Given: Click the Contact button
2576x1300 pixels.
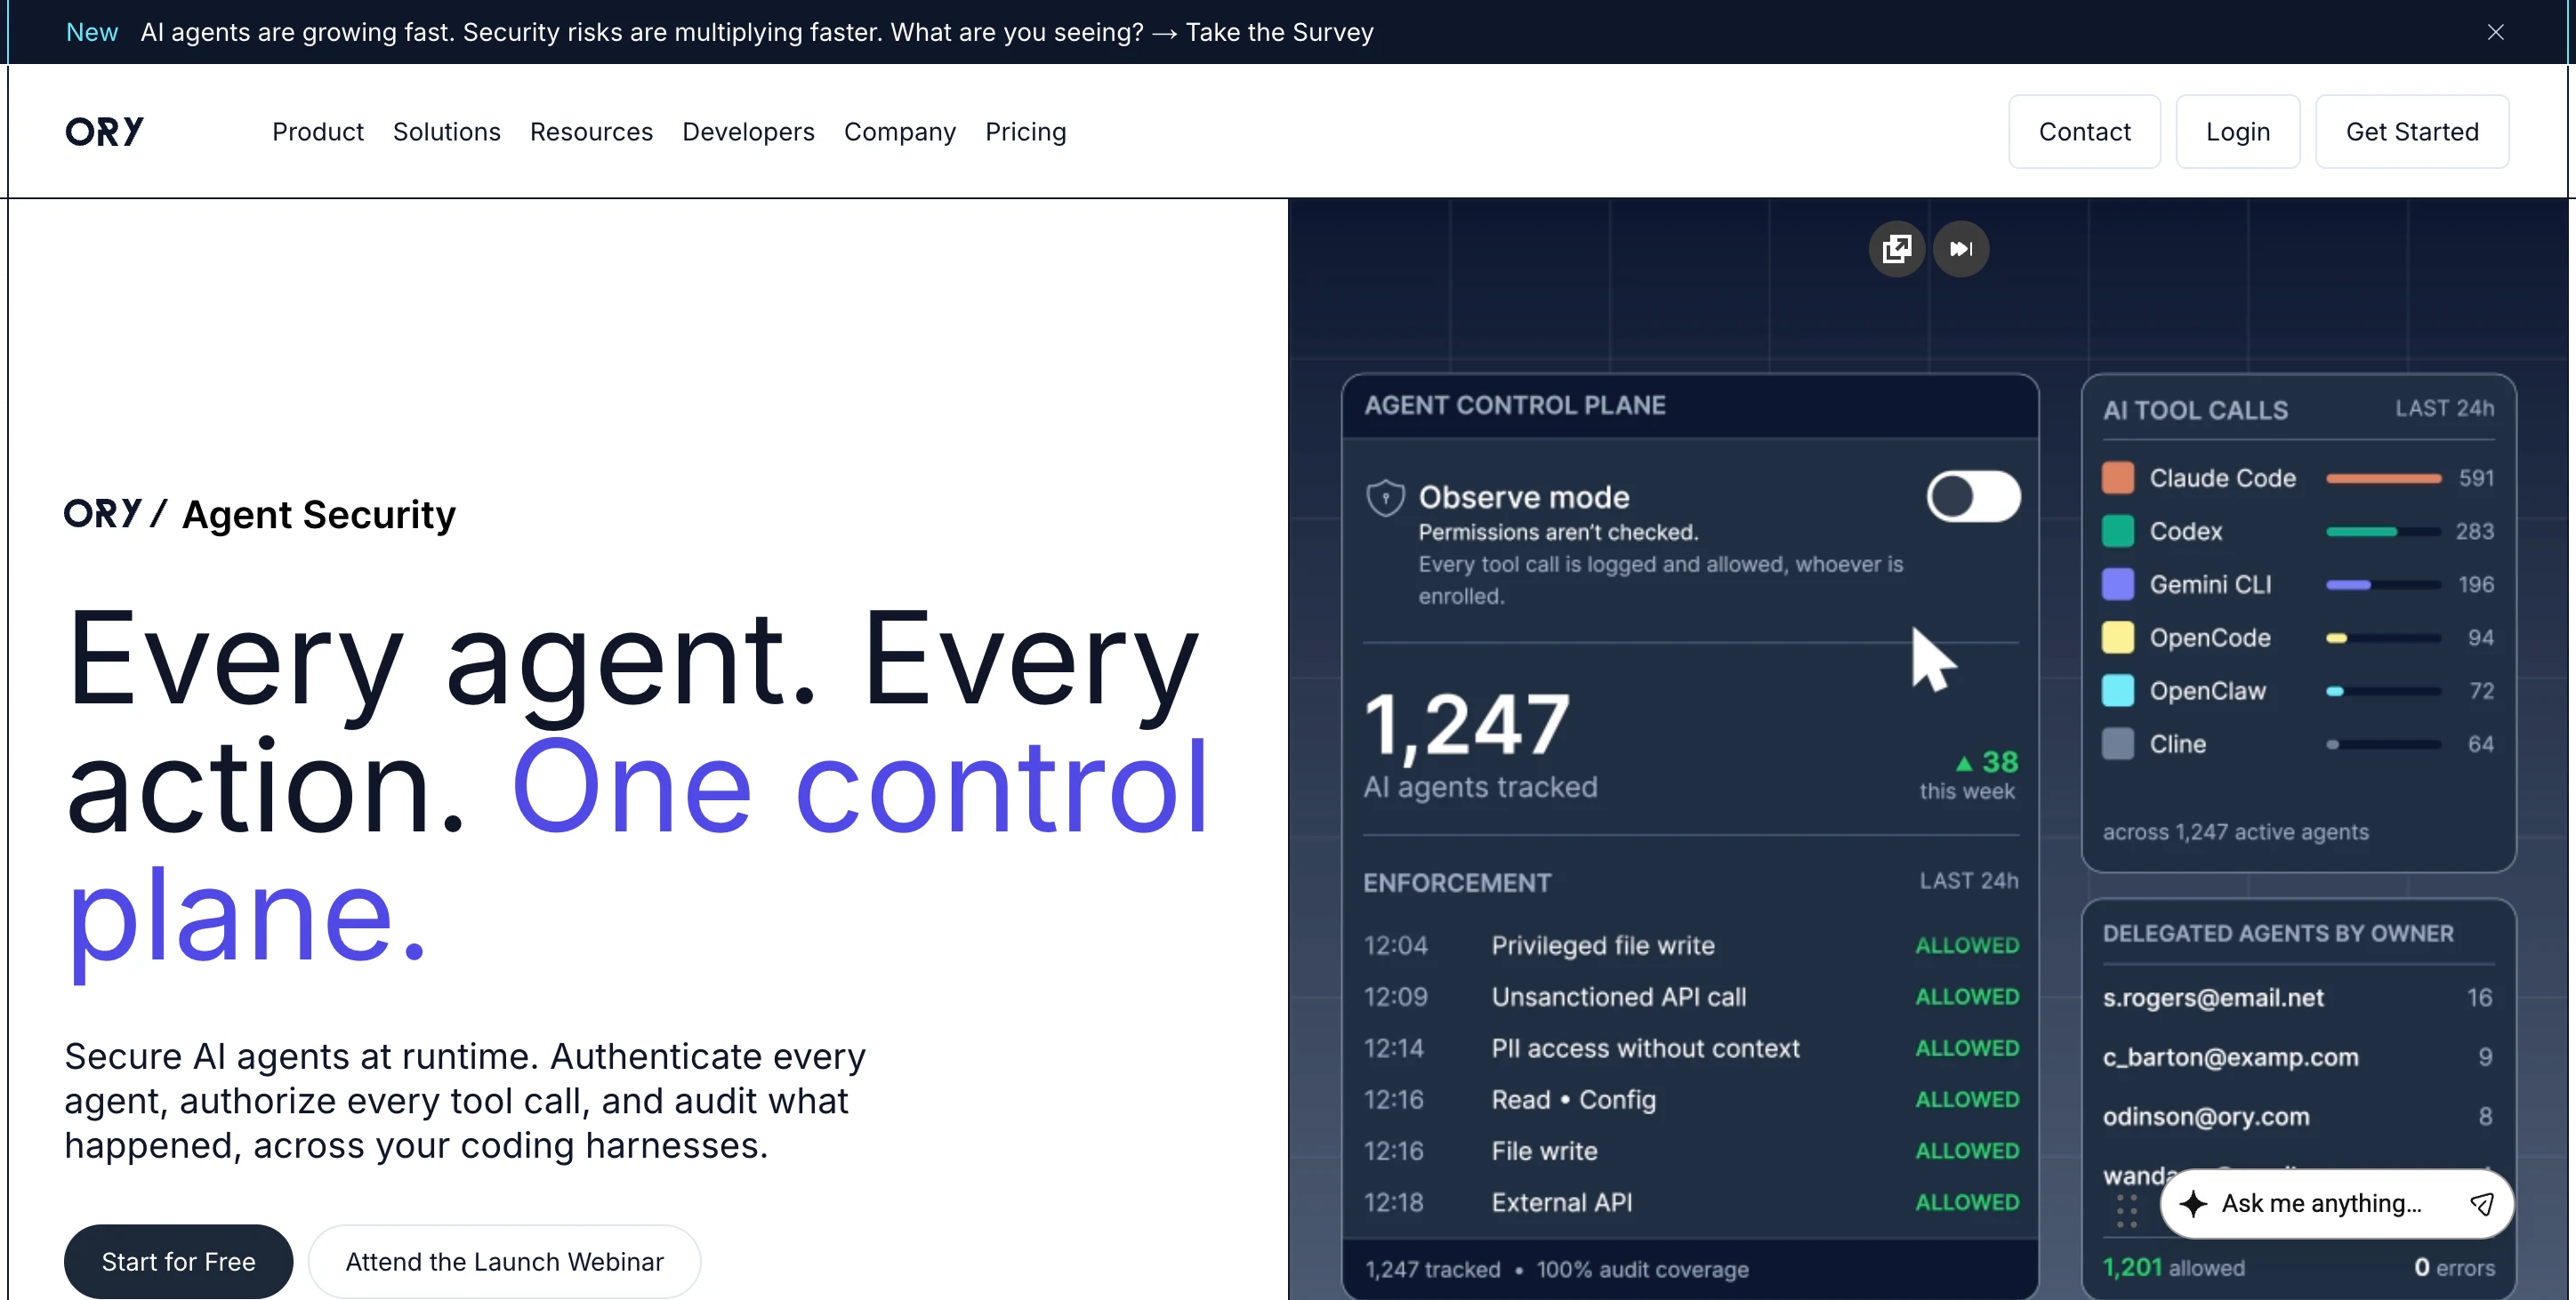Looking at the screenshot, I should pos(2084,132).
